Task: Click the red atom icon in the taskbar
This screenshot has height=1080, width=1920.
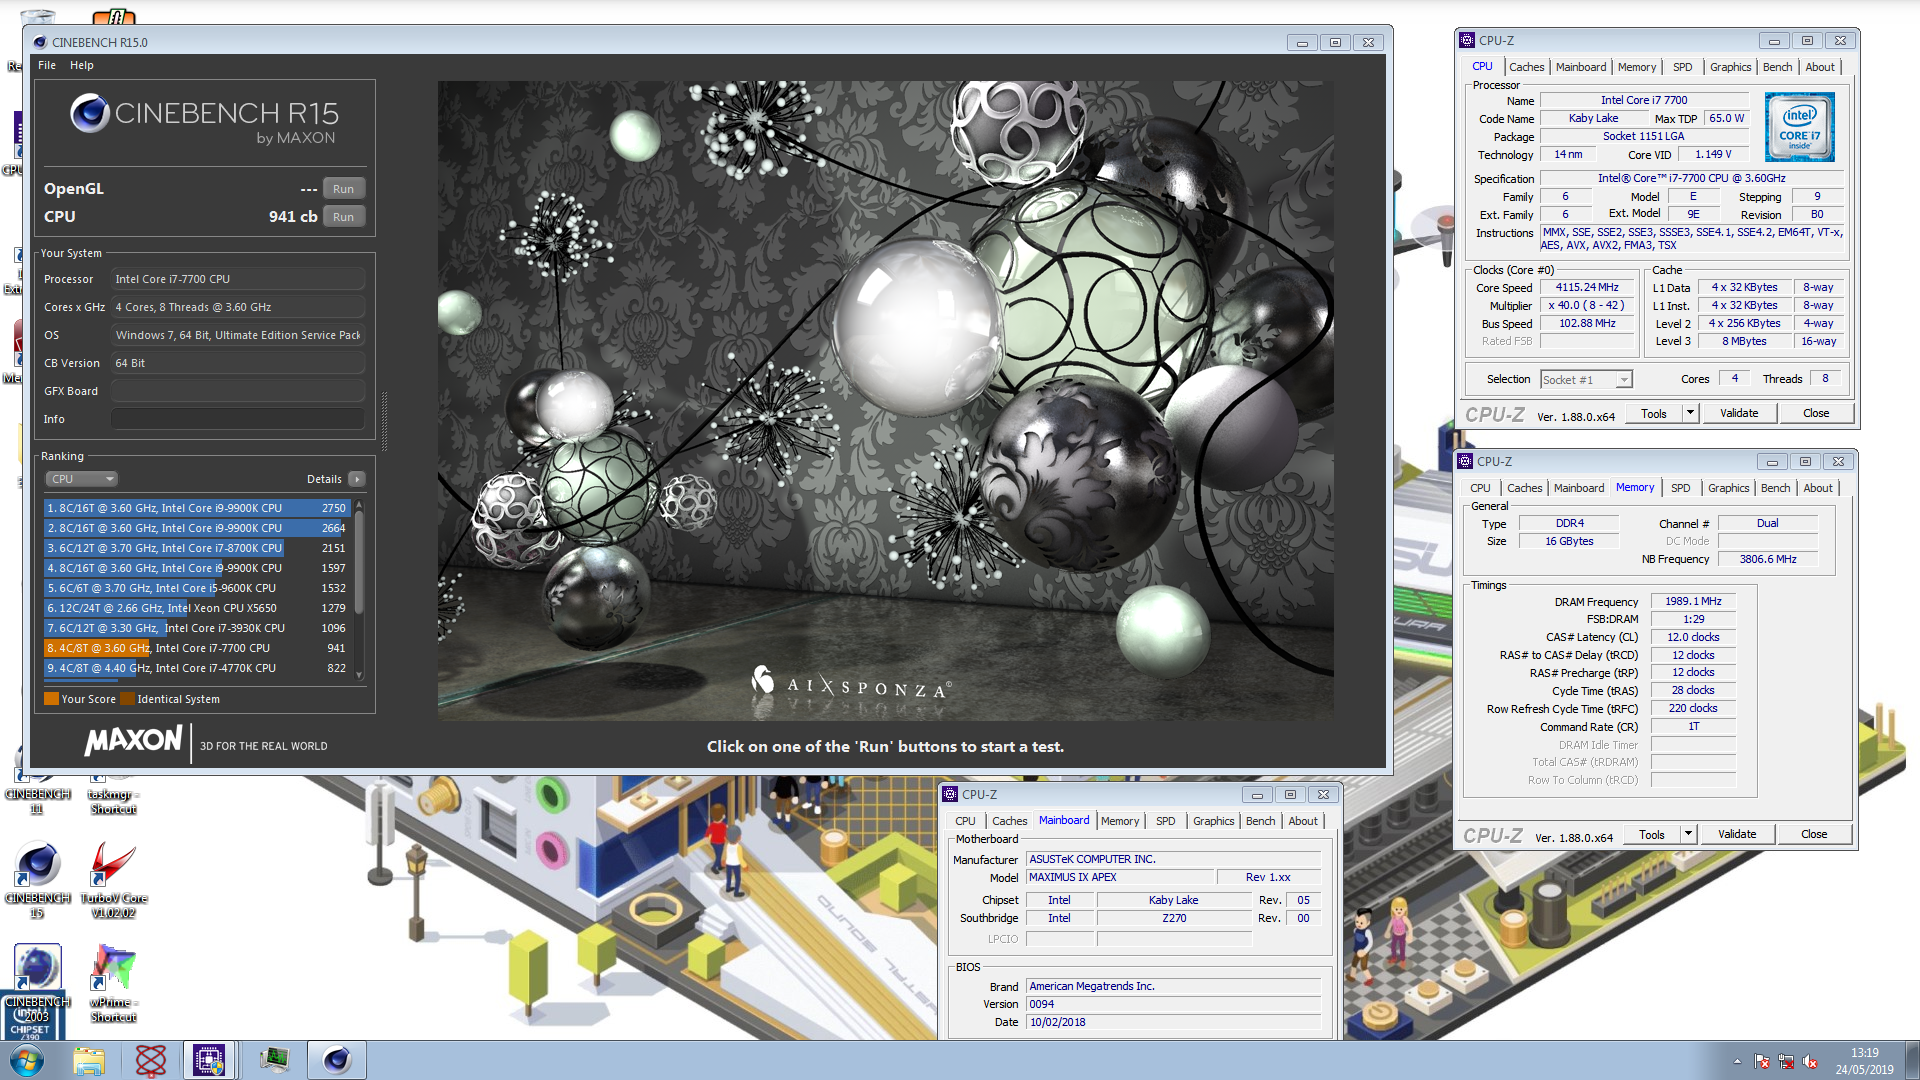Action: (x=150, y=1060)
